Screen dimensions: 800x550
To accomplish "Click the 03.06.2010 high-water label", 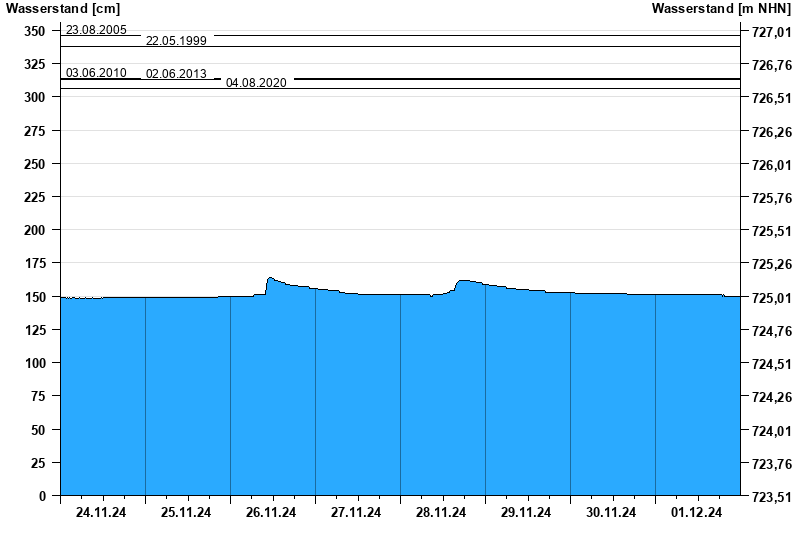I will tap(96, 73).
